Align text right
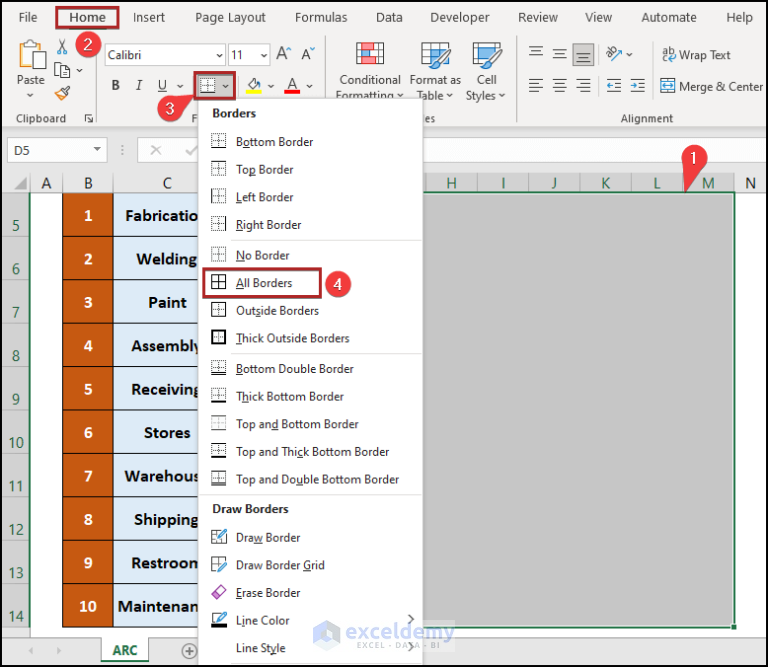 (583, 86)
